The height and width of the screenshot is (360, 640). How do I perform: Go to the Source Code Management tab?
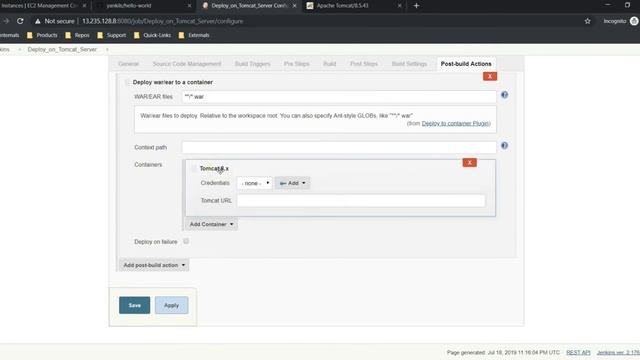coord(187,64)
